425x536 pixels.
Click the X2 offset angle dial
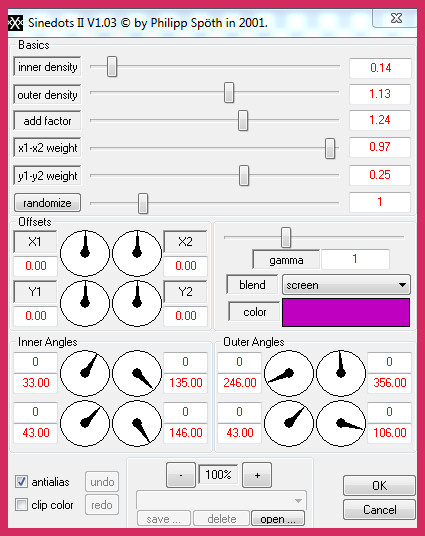pos(137,253)
